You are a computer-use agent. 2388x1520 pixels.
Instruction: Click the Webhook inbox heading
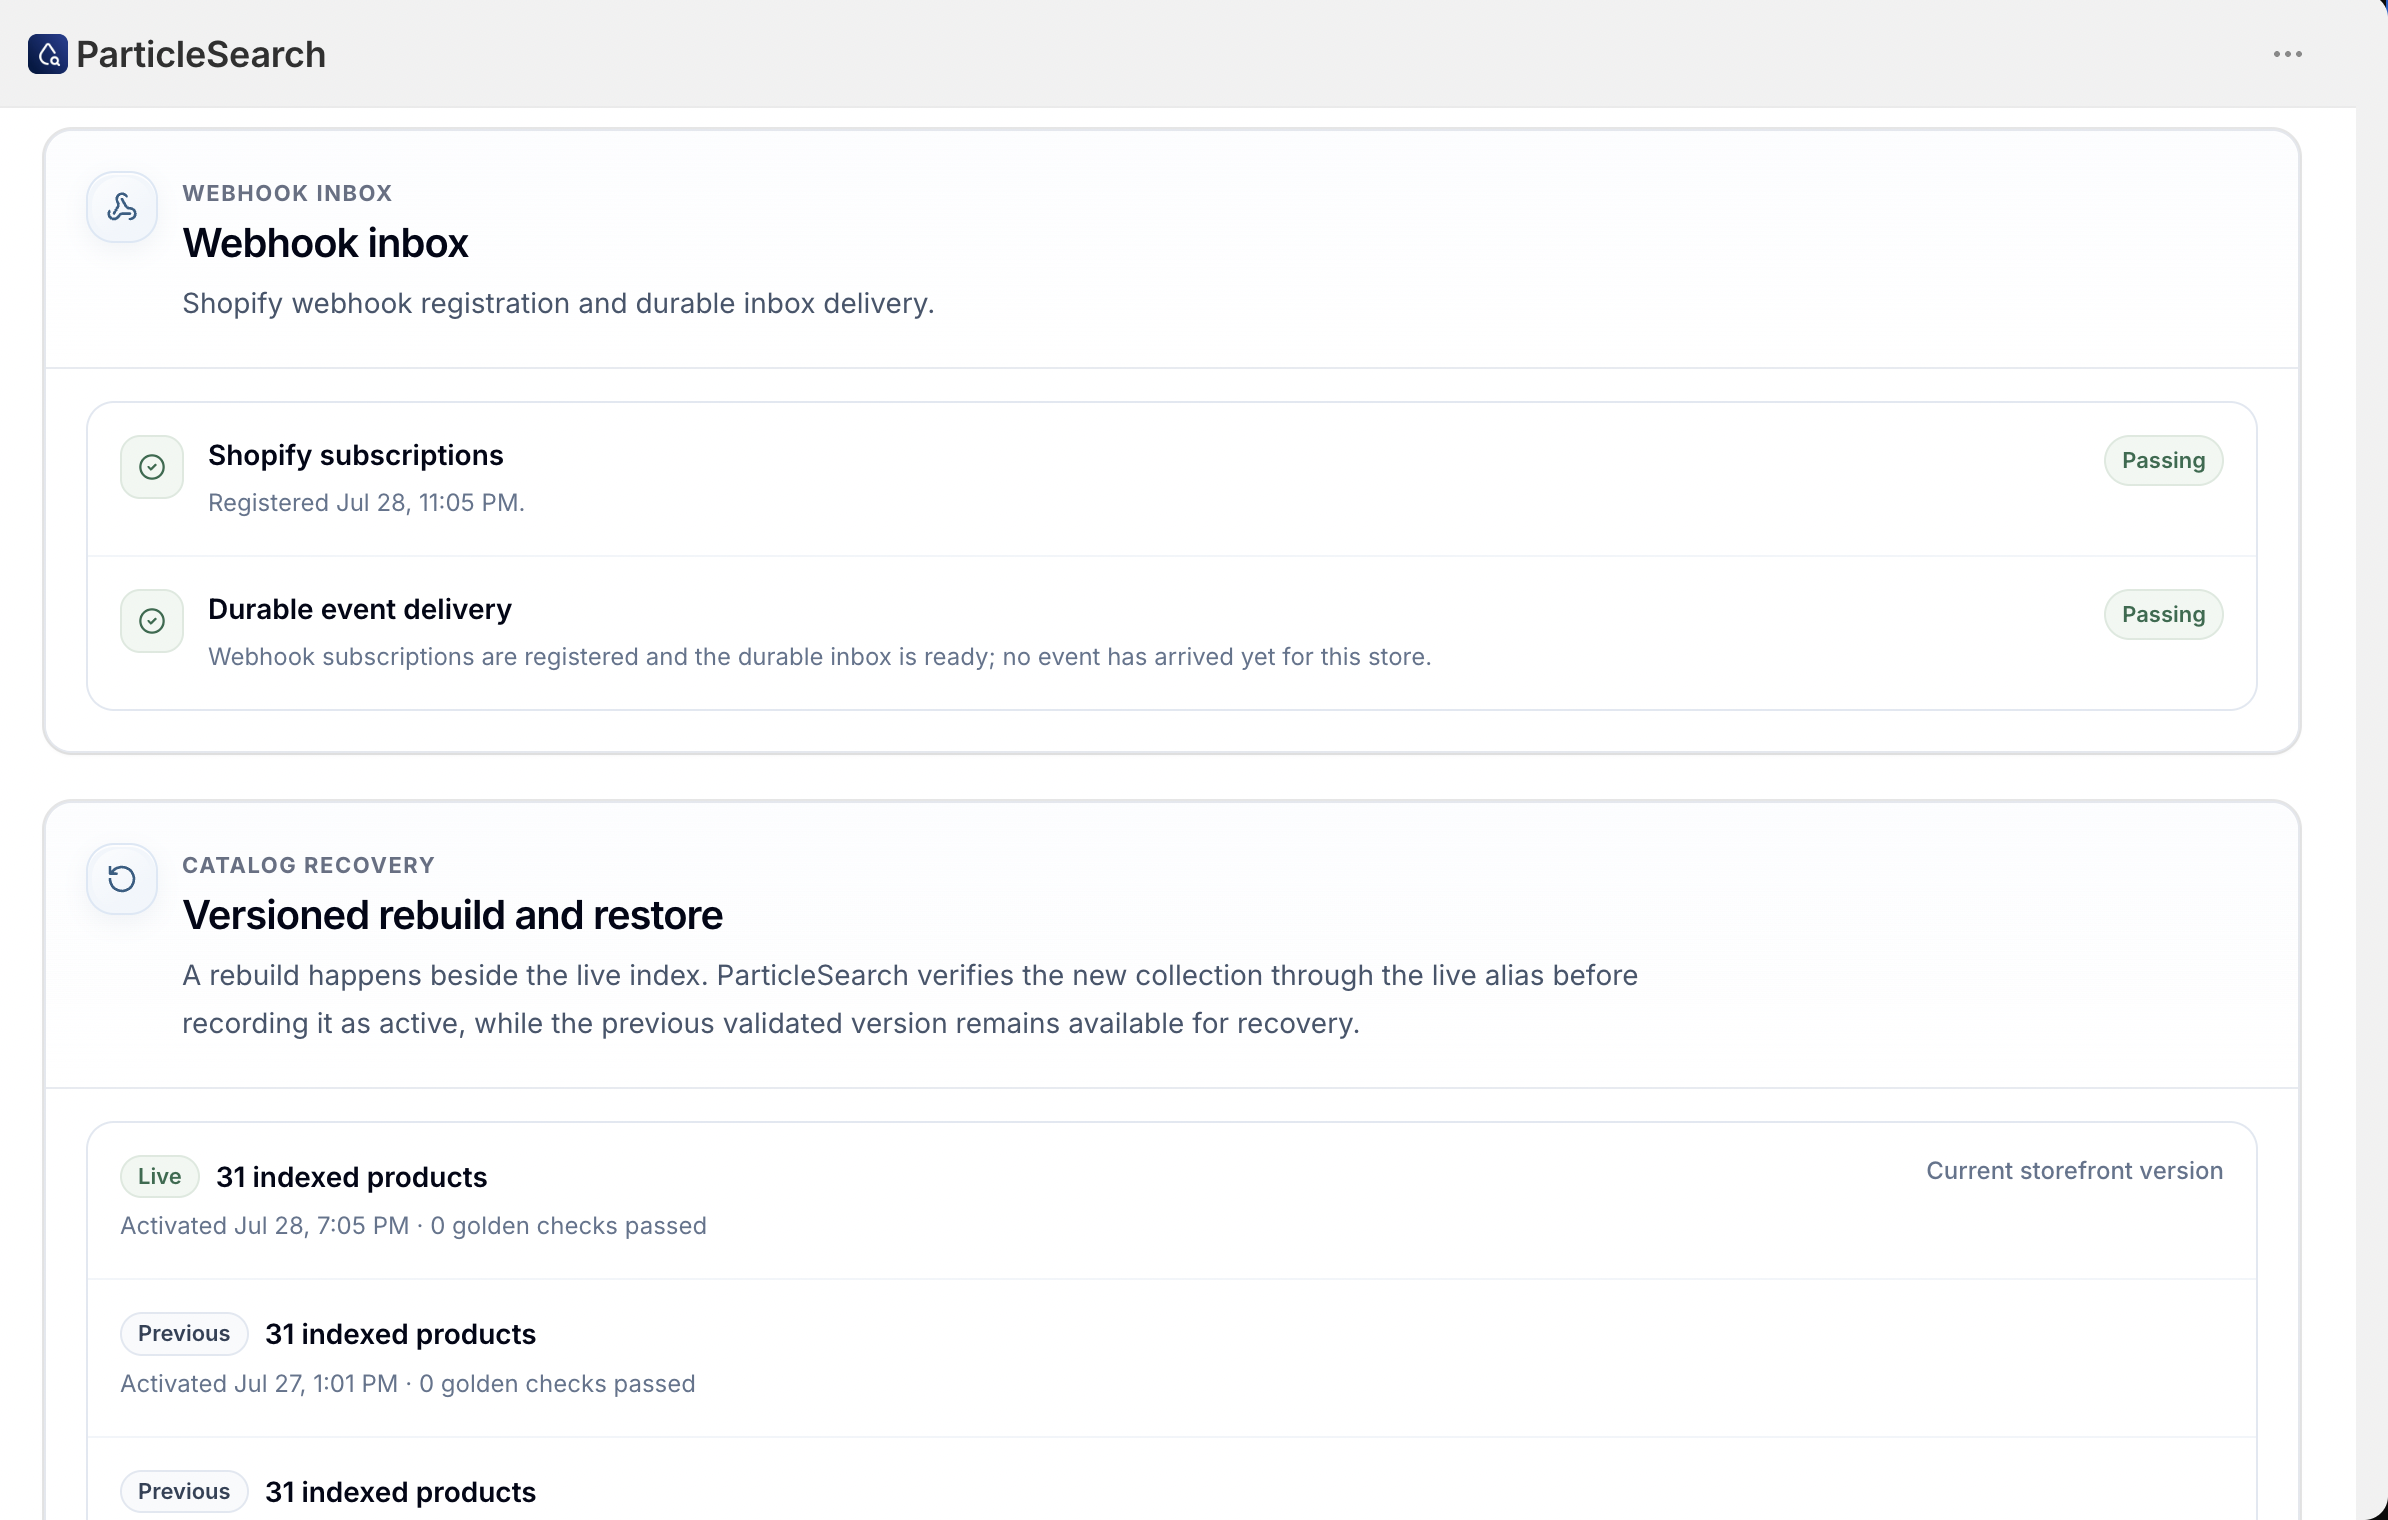tap(325, 243)
